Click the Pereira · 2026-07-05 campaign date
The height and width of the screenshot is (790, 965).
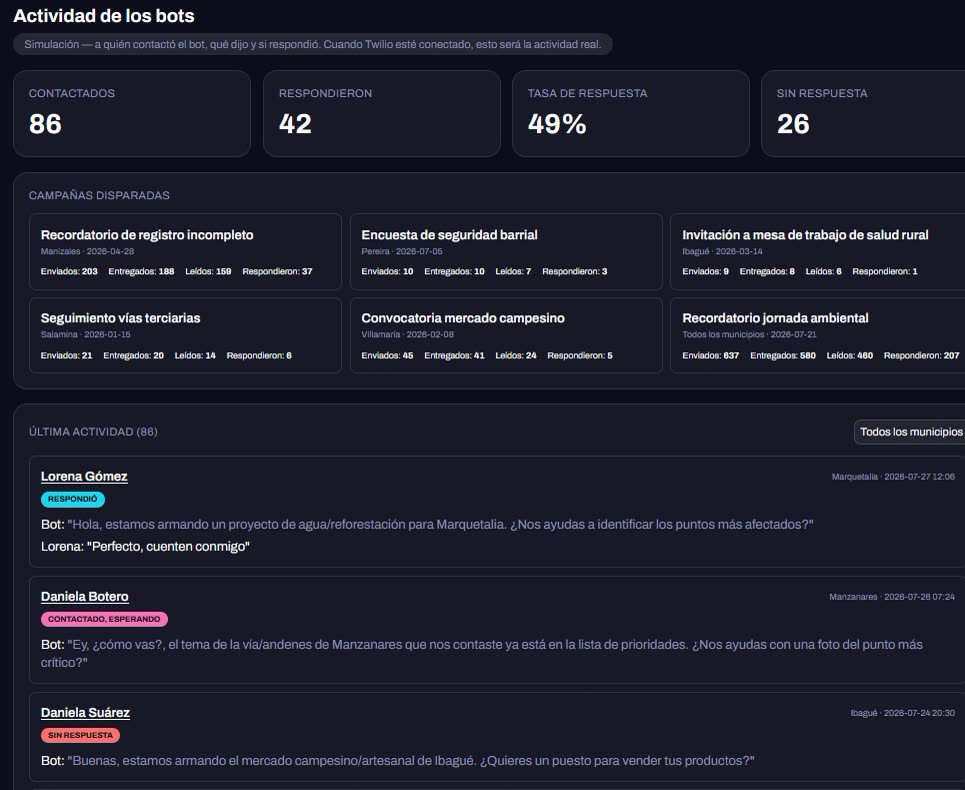[x=402, y=251]
